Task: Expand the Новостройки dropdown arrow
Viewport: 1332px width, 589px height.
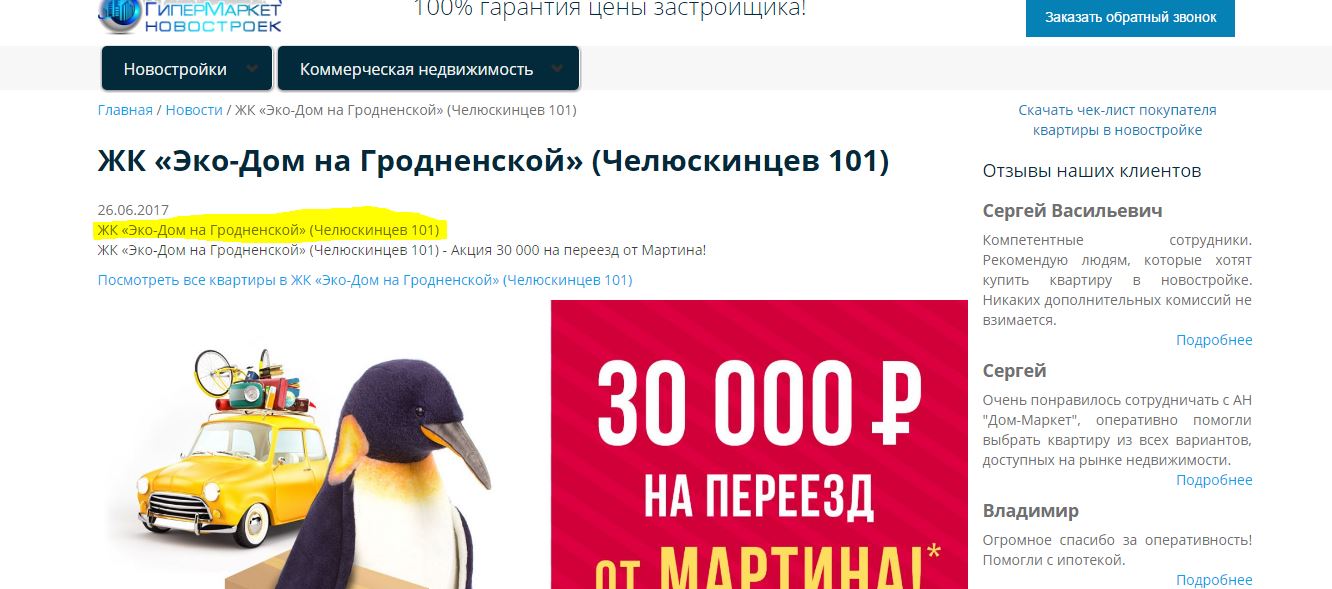Action: pyautogui.click(x=252, y=69)
